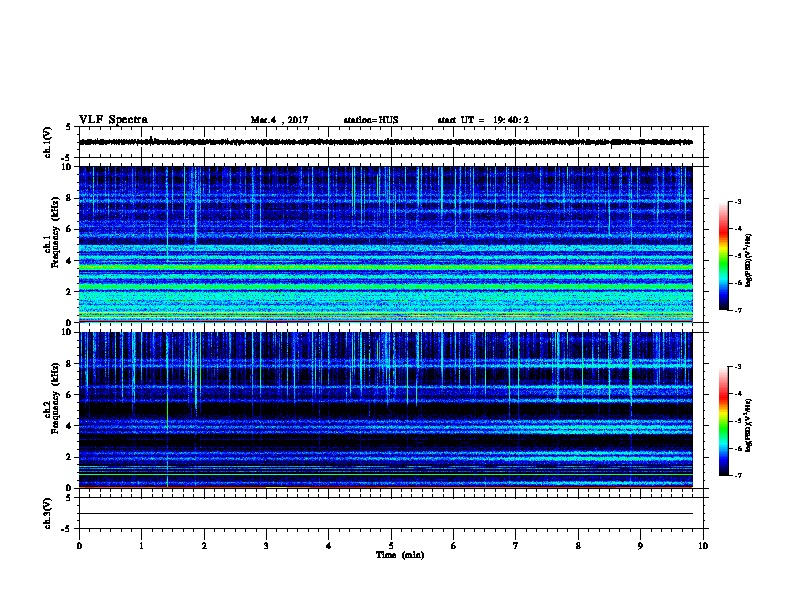Click the "ch.1 Frequency (kHz)" axis label
Screen dimensions: 792x612
point(51,232)
